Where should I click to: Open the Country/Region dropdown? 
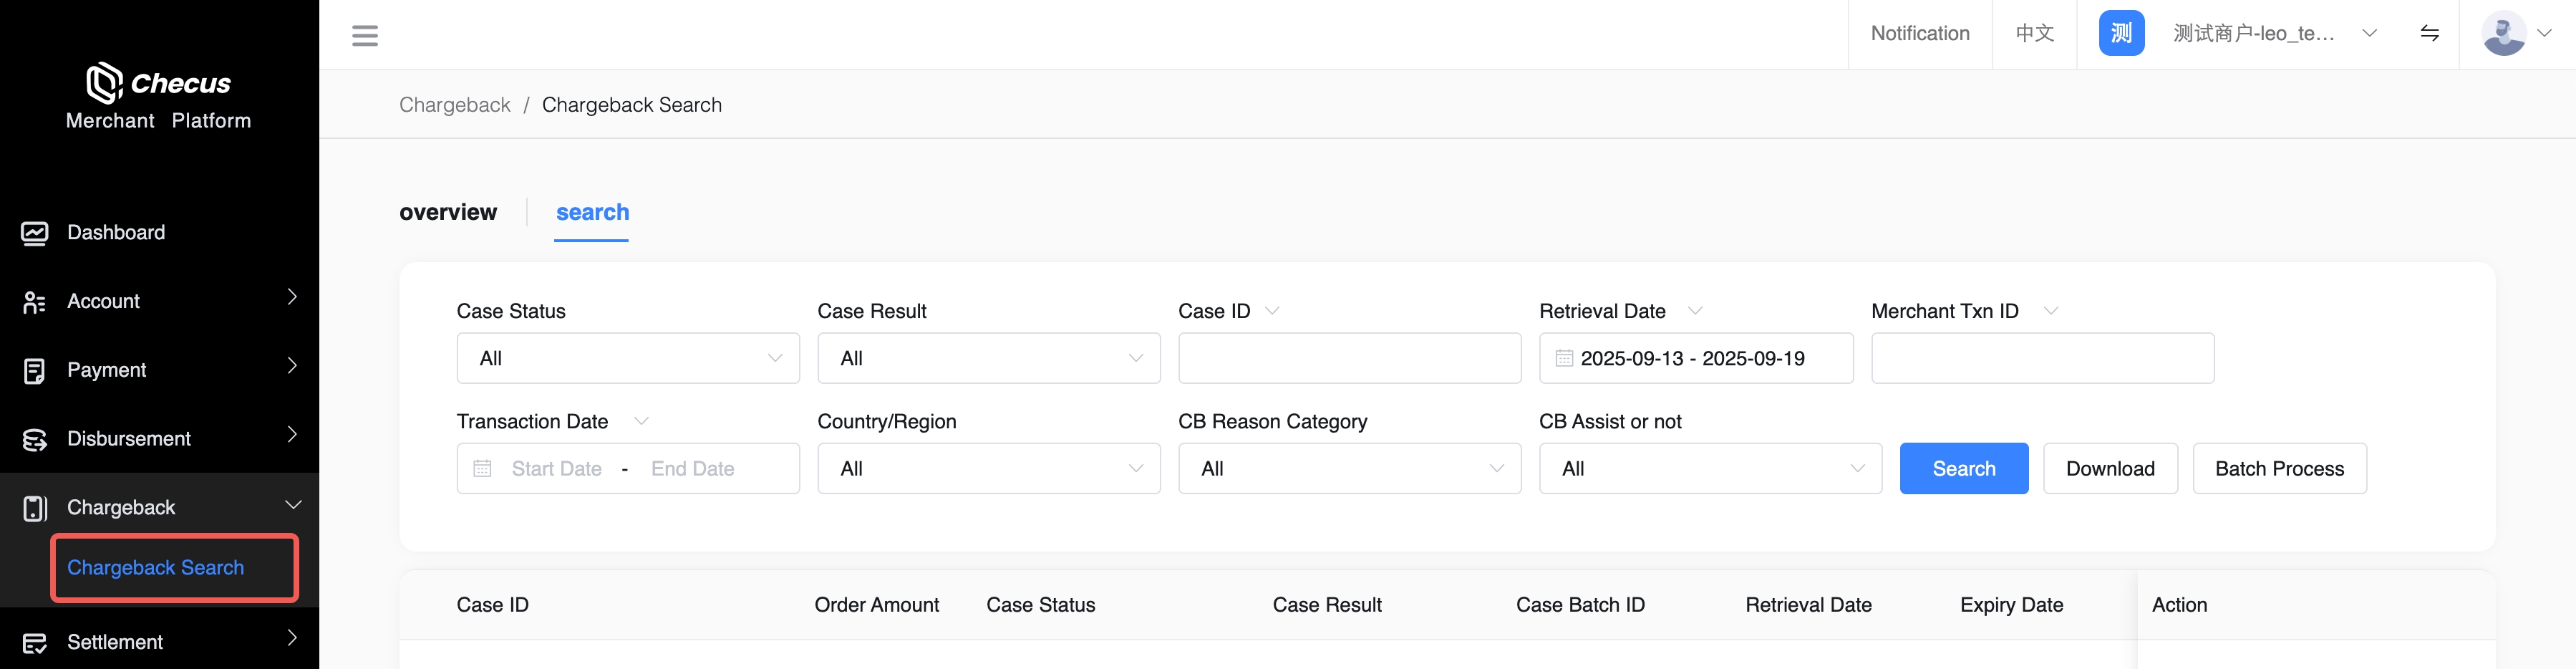coord(988,469)
